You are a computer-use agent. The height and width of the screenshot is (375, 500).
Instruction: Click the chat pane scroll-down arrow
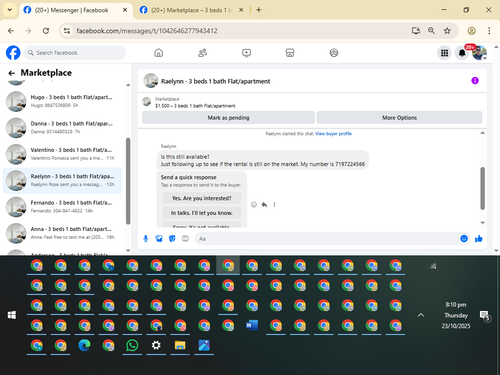482,223
